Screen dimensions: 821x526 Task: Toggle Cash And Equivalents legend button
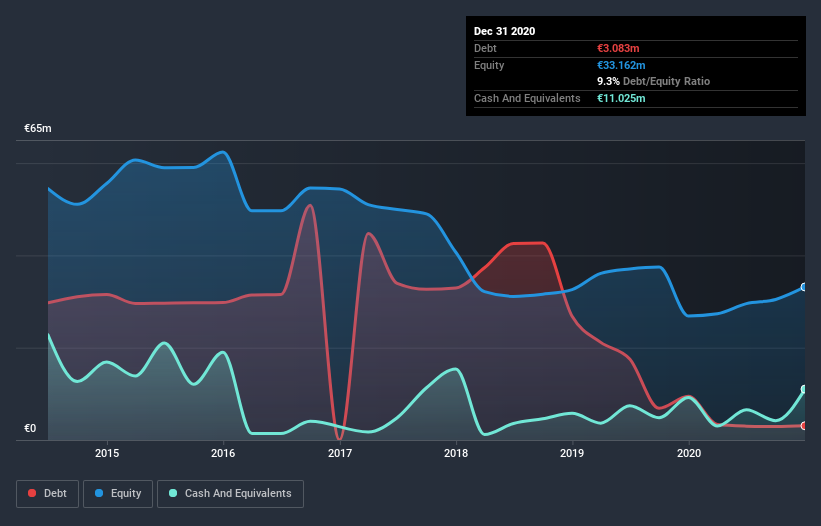(230, 494)
